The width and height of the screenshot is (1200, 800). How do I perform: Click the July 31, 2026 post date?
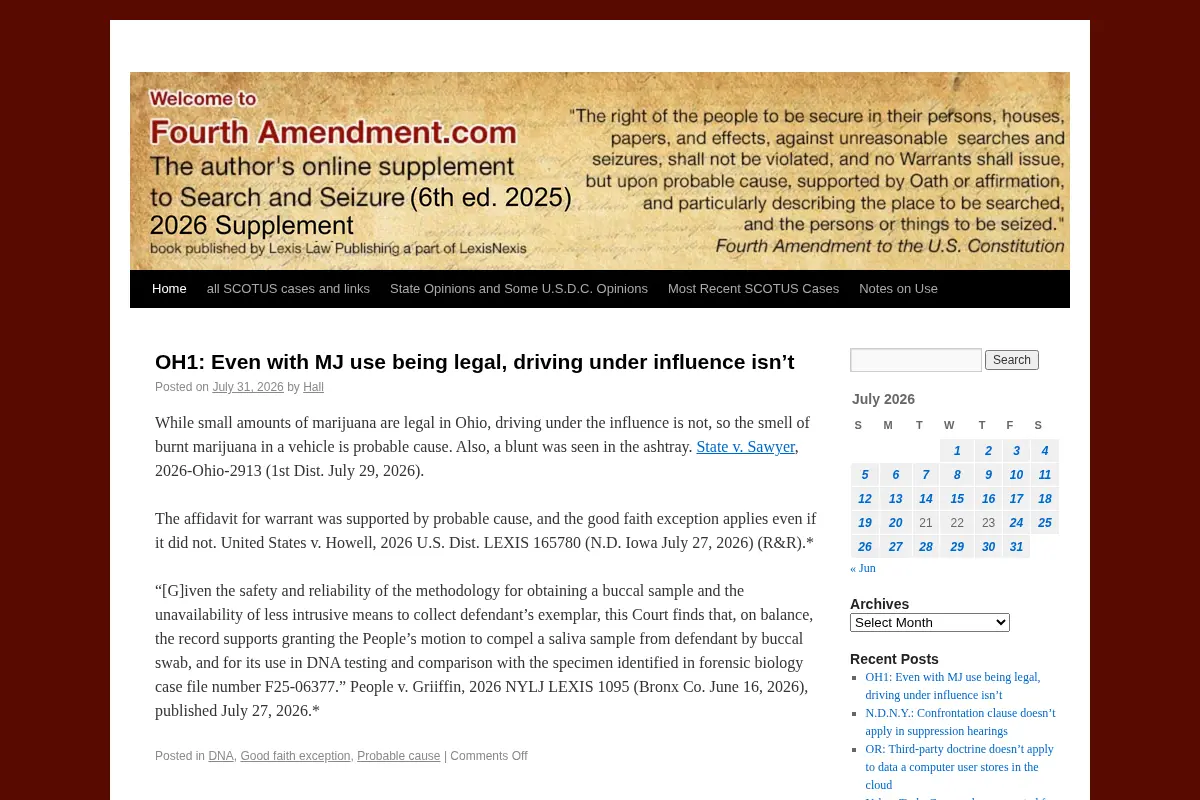248,387
